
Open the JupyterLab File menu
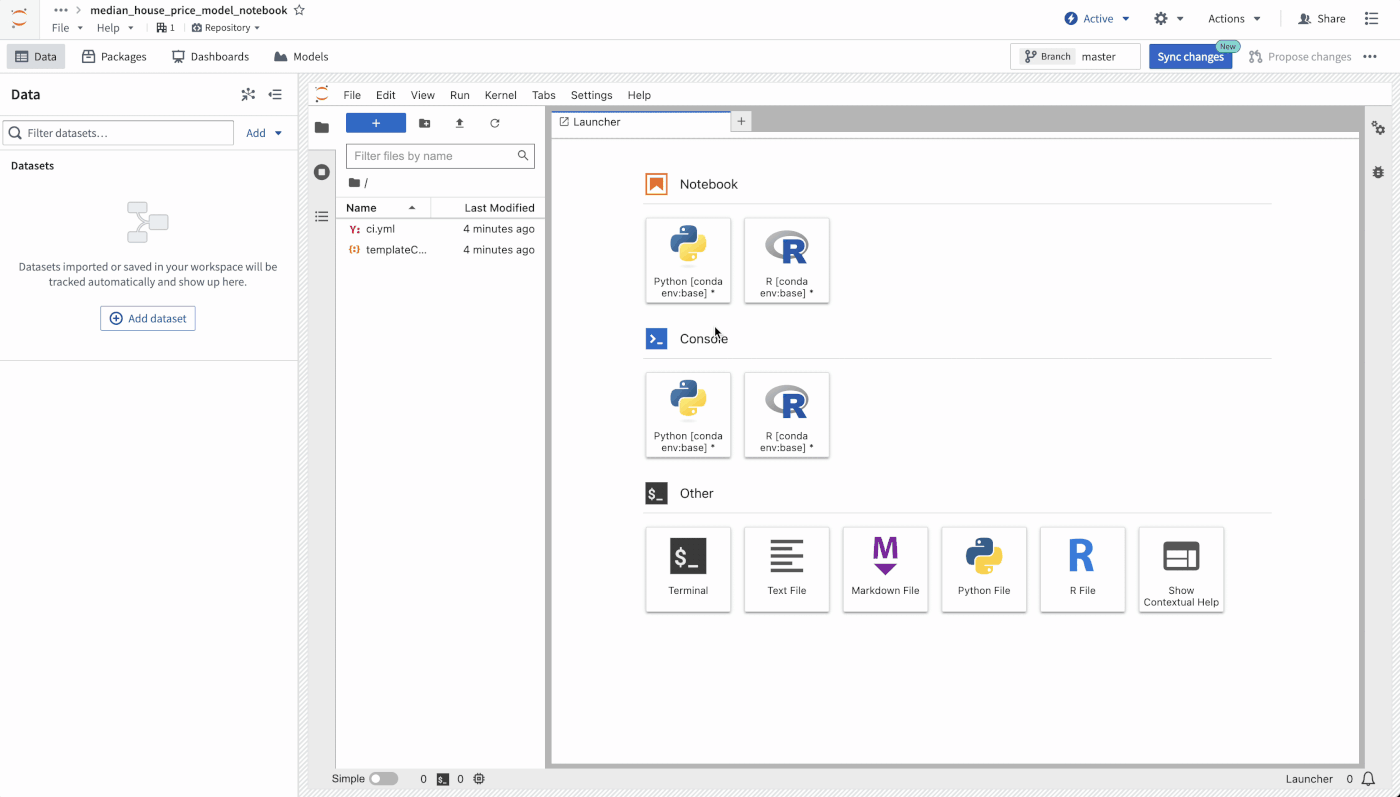coord(352,95)
